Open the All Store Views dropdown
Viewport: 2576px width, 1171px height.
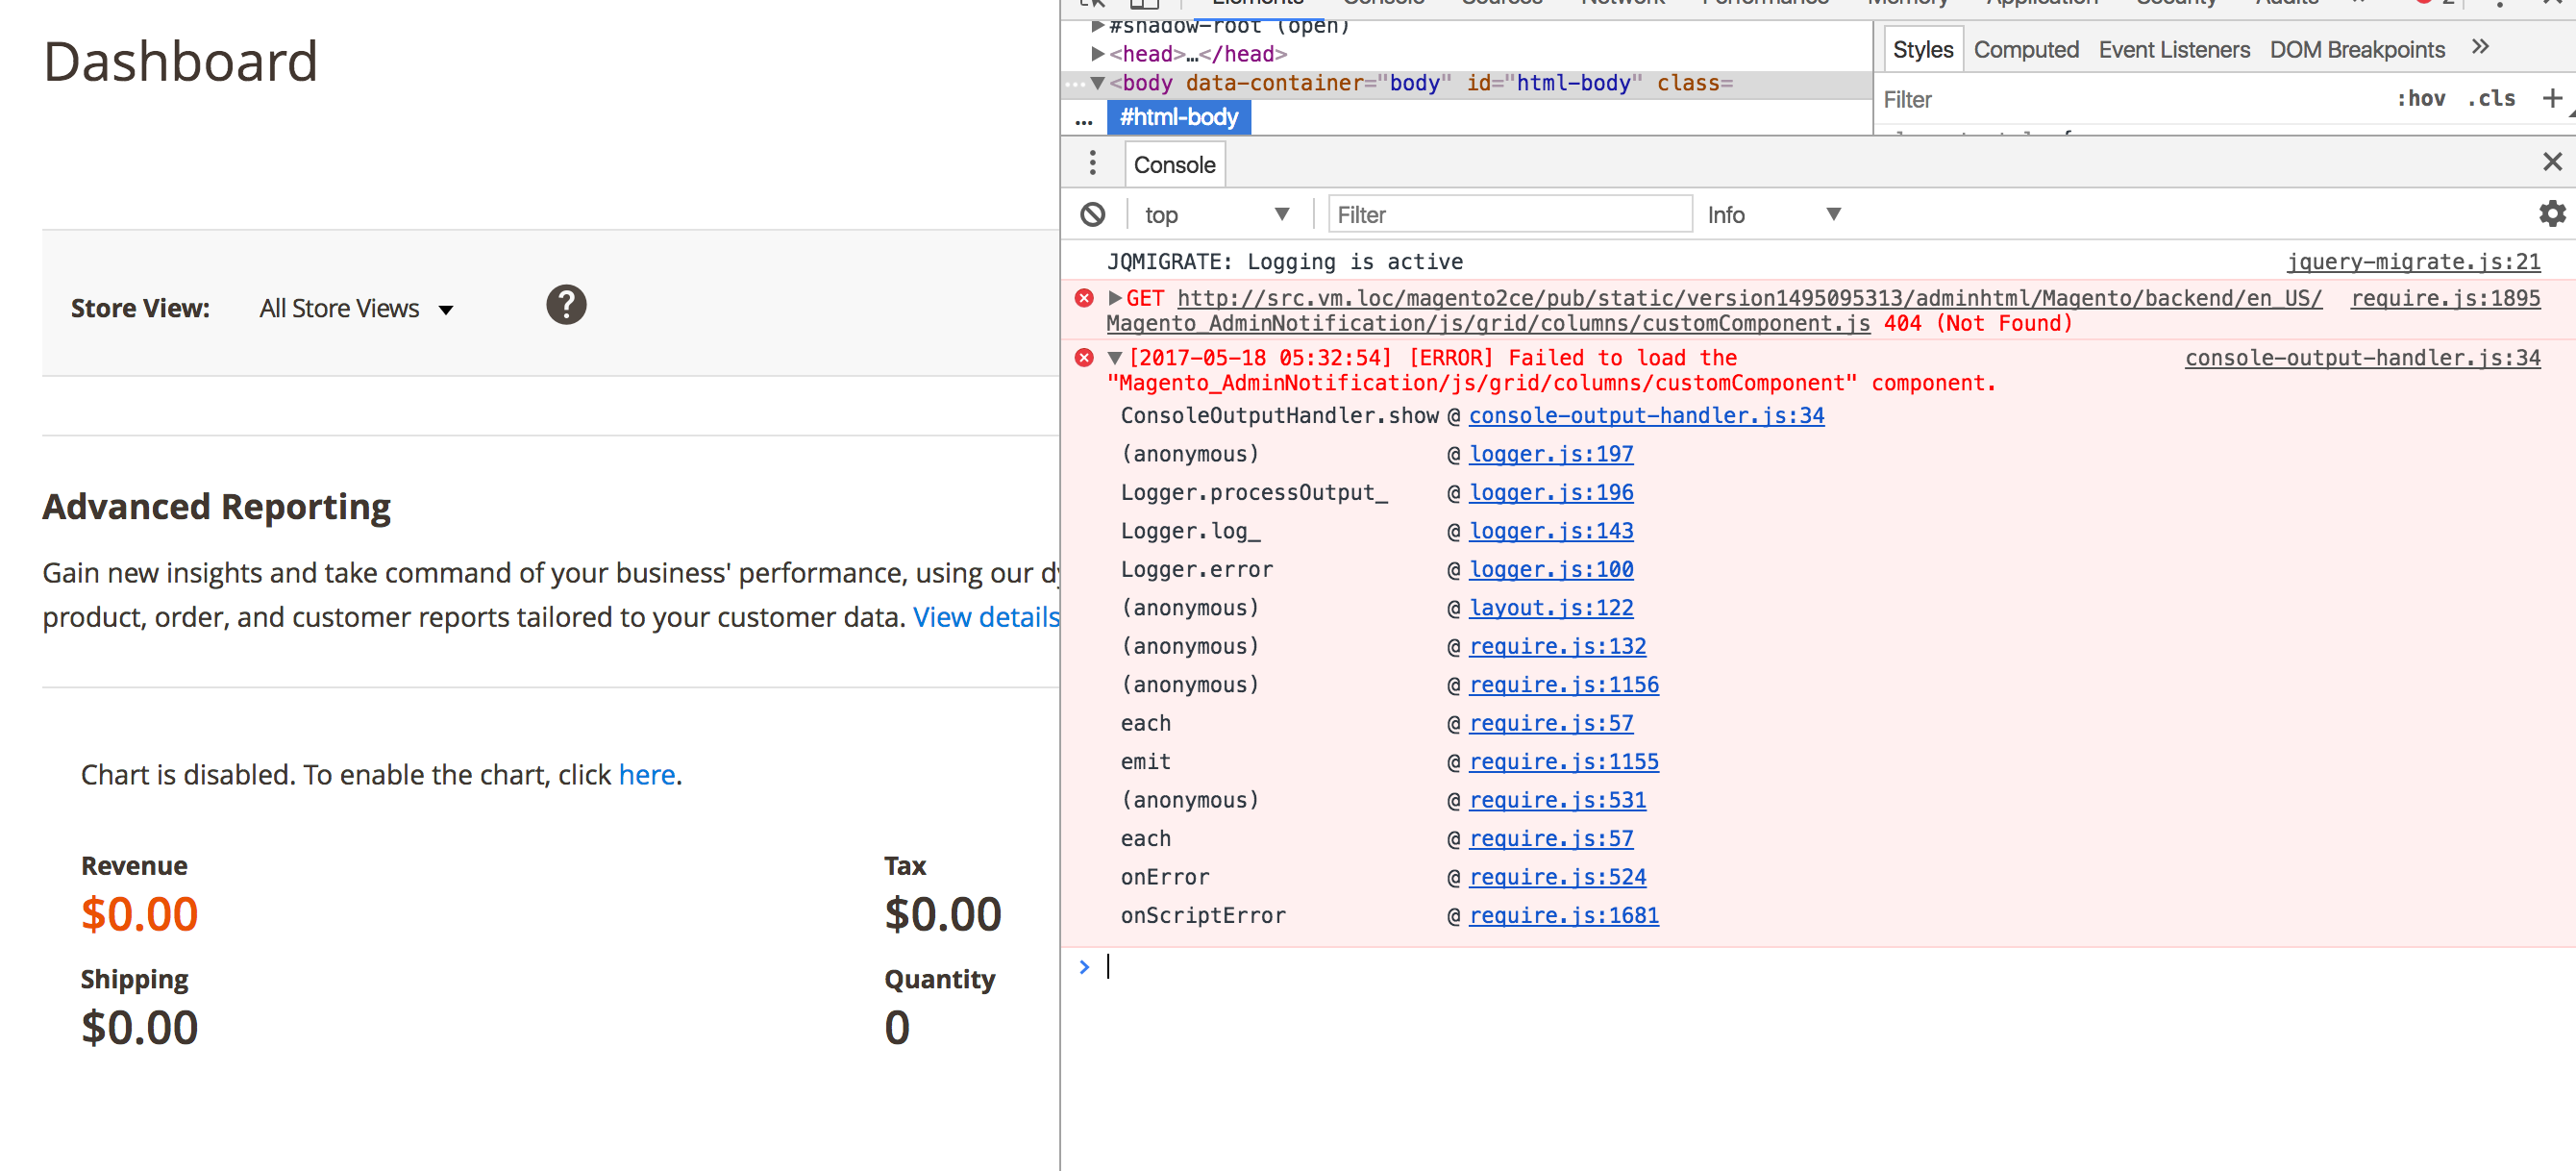tap(356, 308)
